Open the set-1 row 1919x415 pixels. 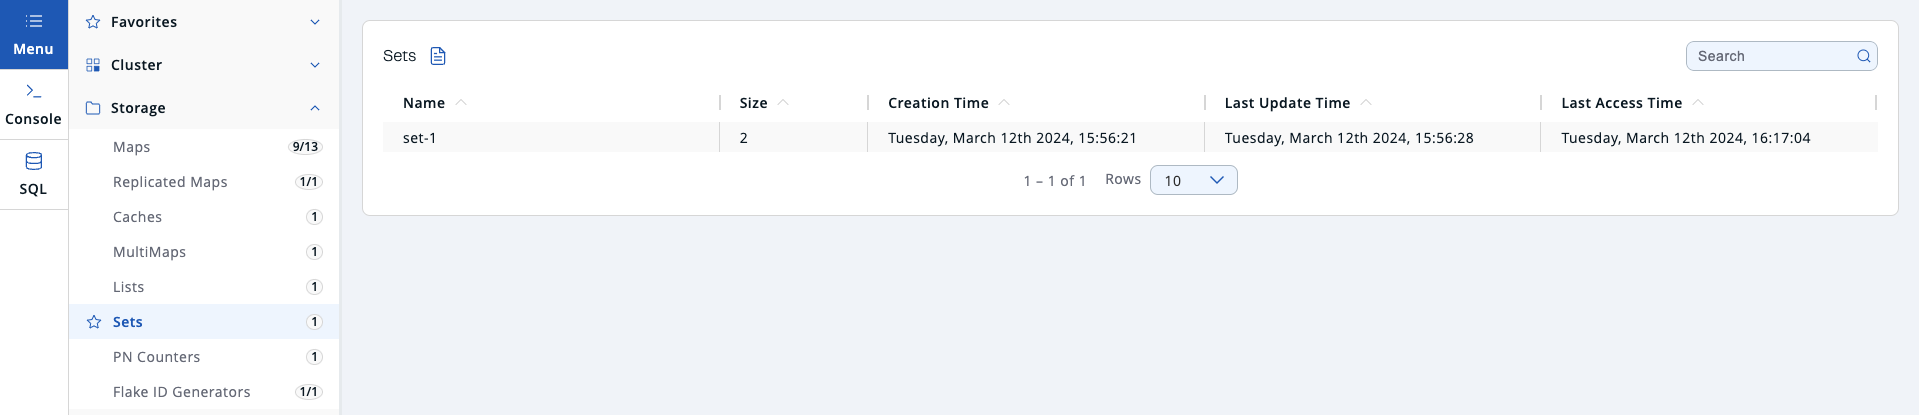420,138
